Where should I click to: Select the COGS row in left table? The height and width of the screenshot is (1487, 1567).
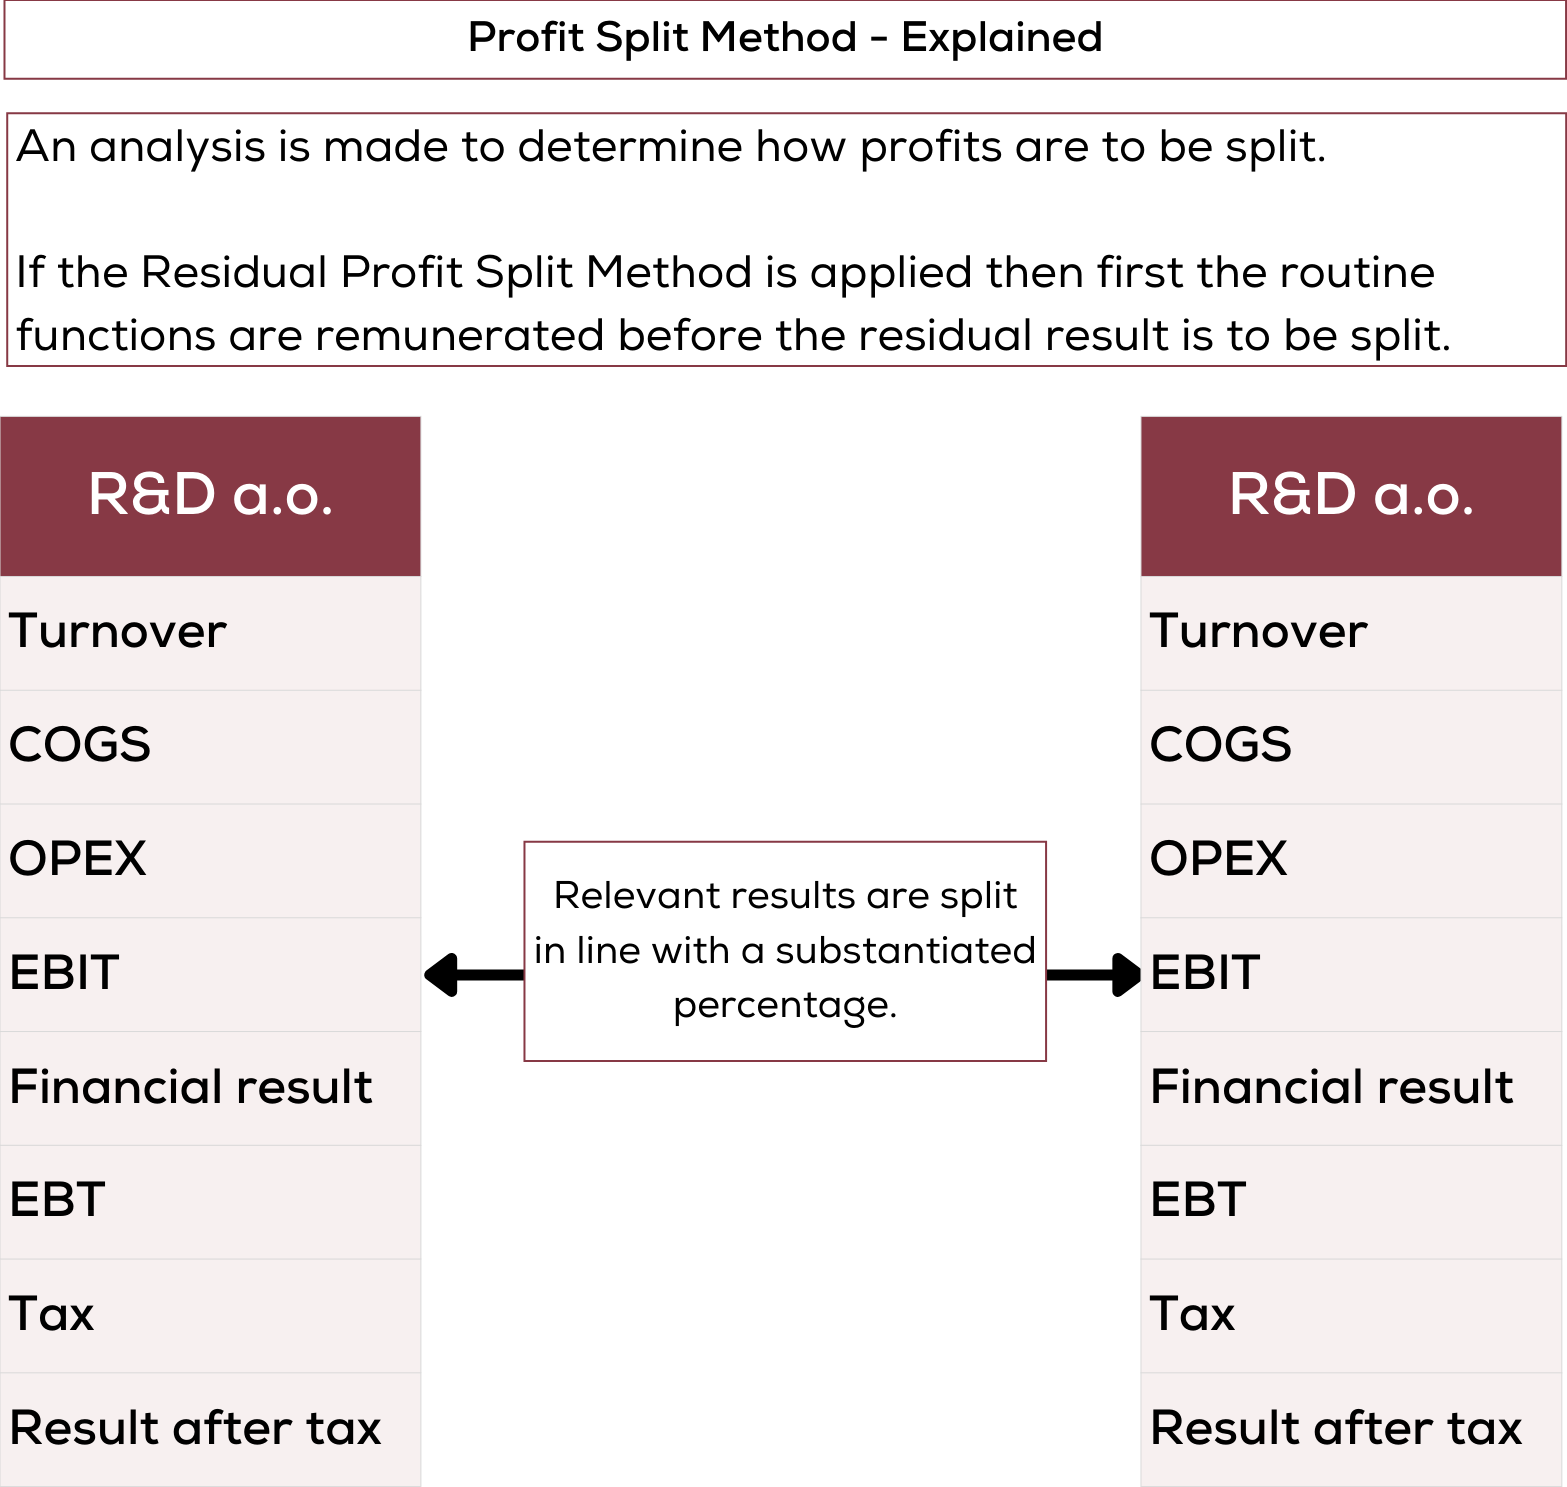tap(210, 746)
